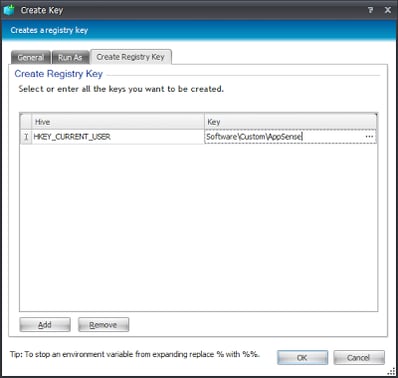The height and width of the screenshot is (378, 398).
Task: Open help with the question mark button
Action: click(x=370, y=10)
